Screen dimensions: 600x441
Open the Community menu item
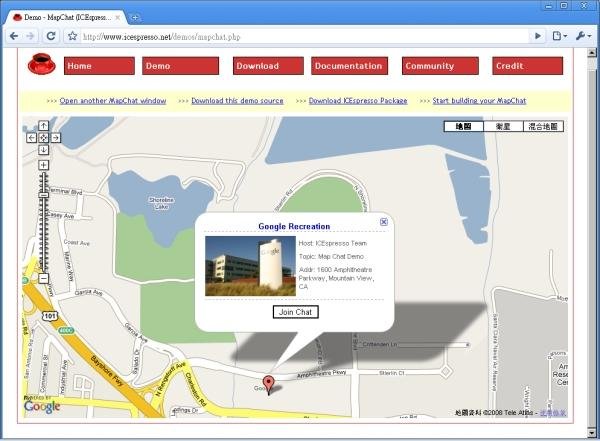click(x=440, y=66)
